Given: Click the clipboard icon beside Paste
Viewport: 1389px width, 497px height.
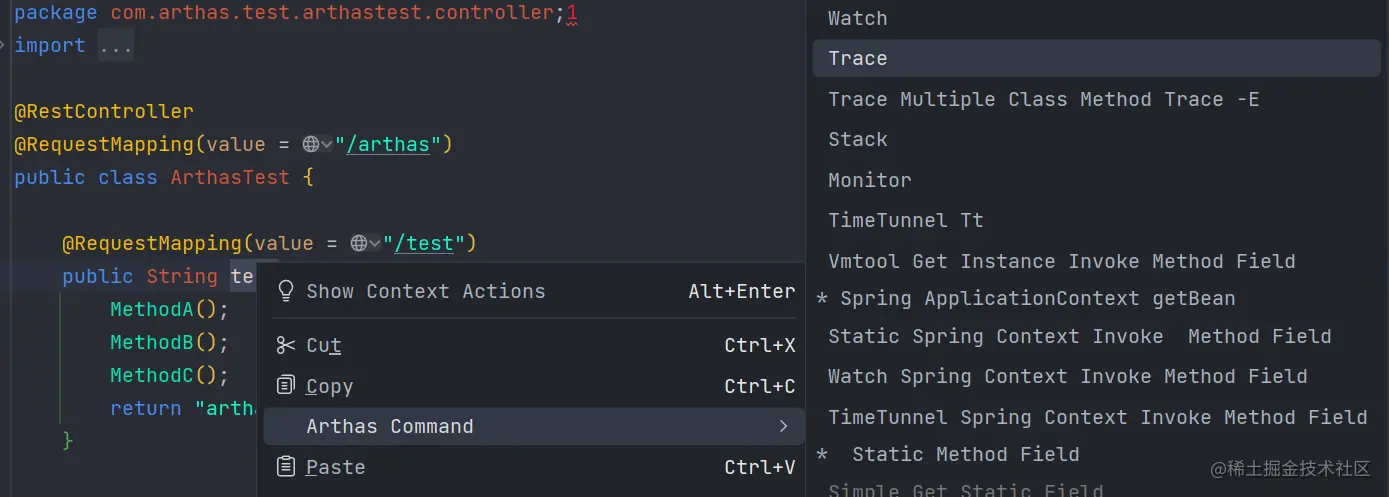Looking at the screenshot, I should (286, 466).
